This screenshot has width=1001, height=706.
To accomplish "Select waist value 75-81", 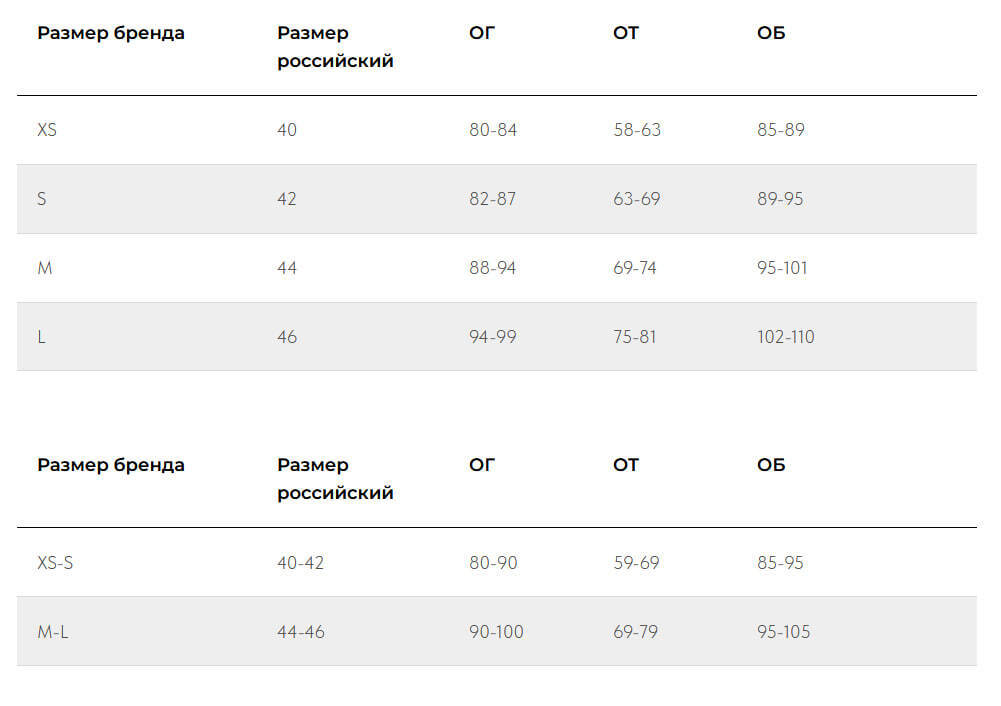I will click(635, 337).
